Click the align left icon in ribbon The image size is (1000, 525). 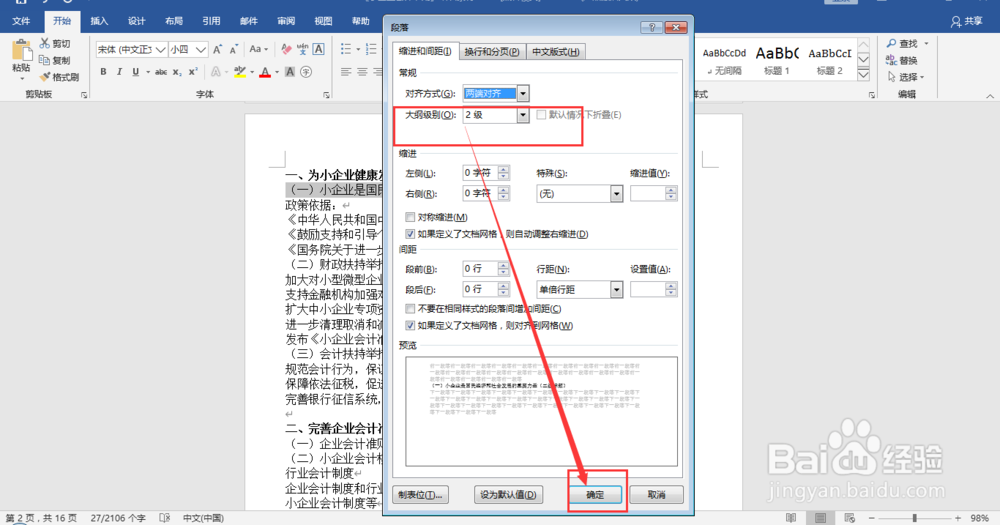click(346, 72)
